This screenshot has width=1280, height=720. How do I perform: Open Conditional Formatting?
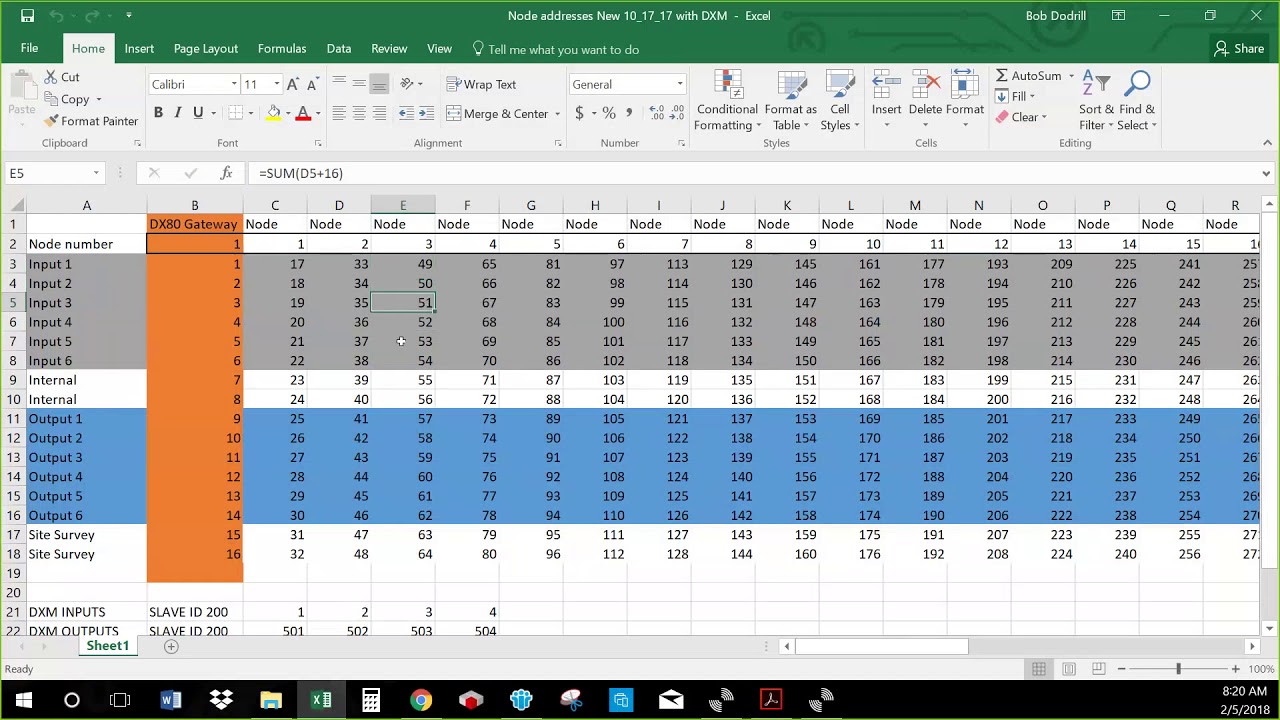coord(728,100)
